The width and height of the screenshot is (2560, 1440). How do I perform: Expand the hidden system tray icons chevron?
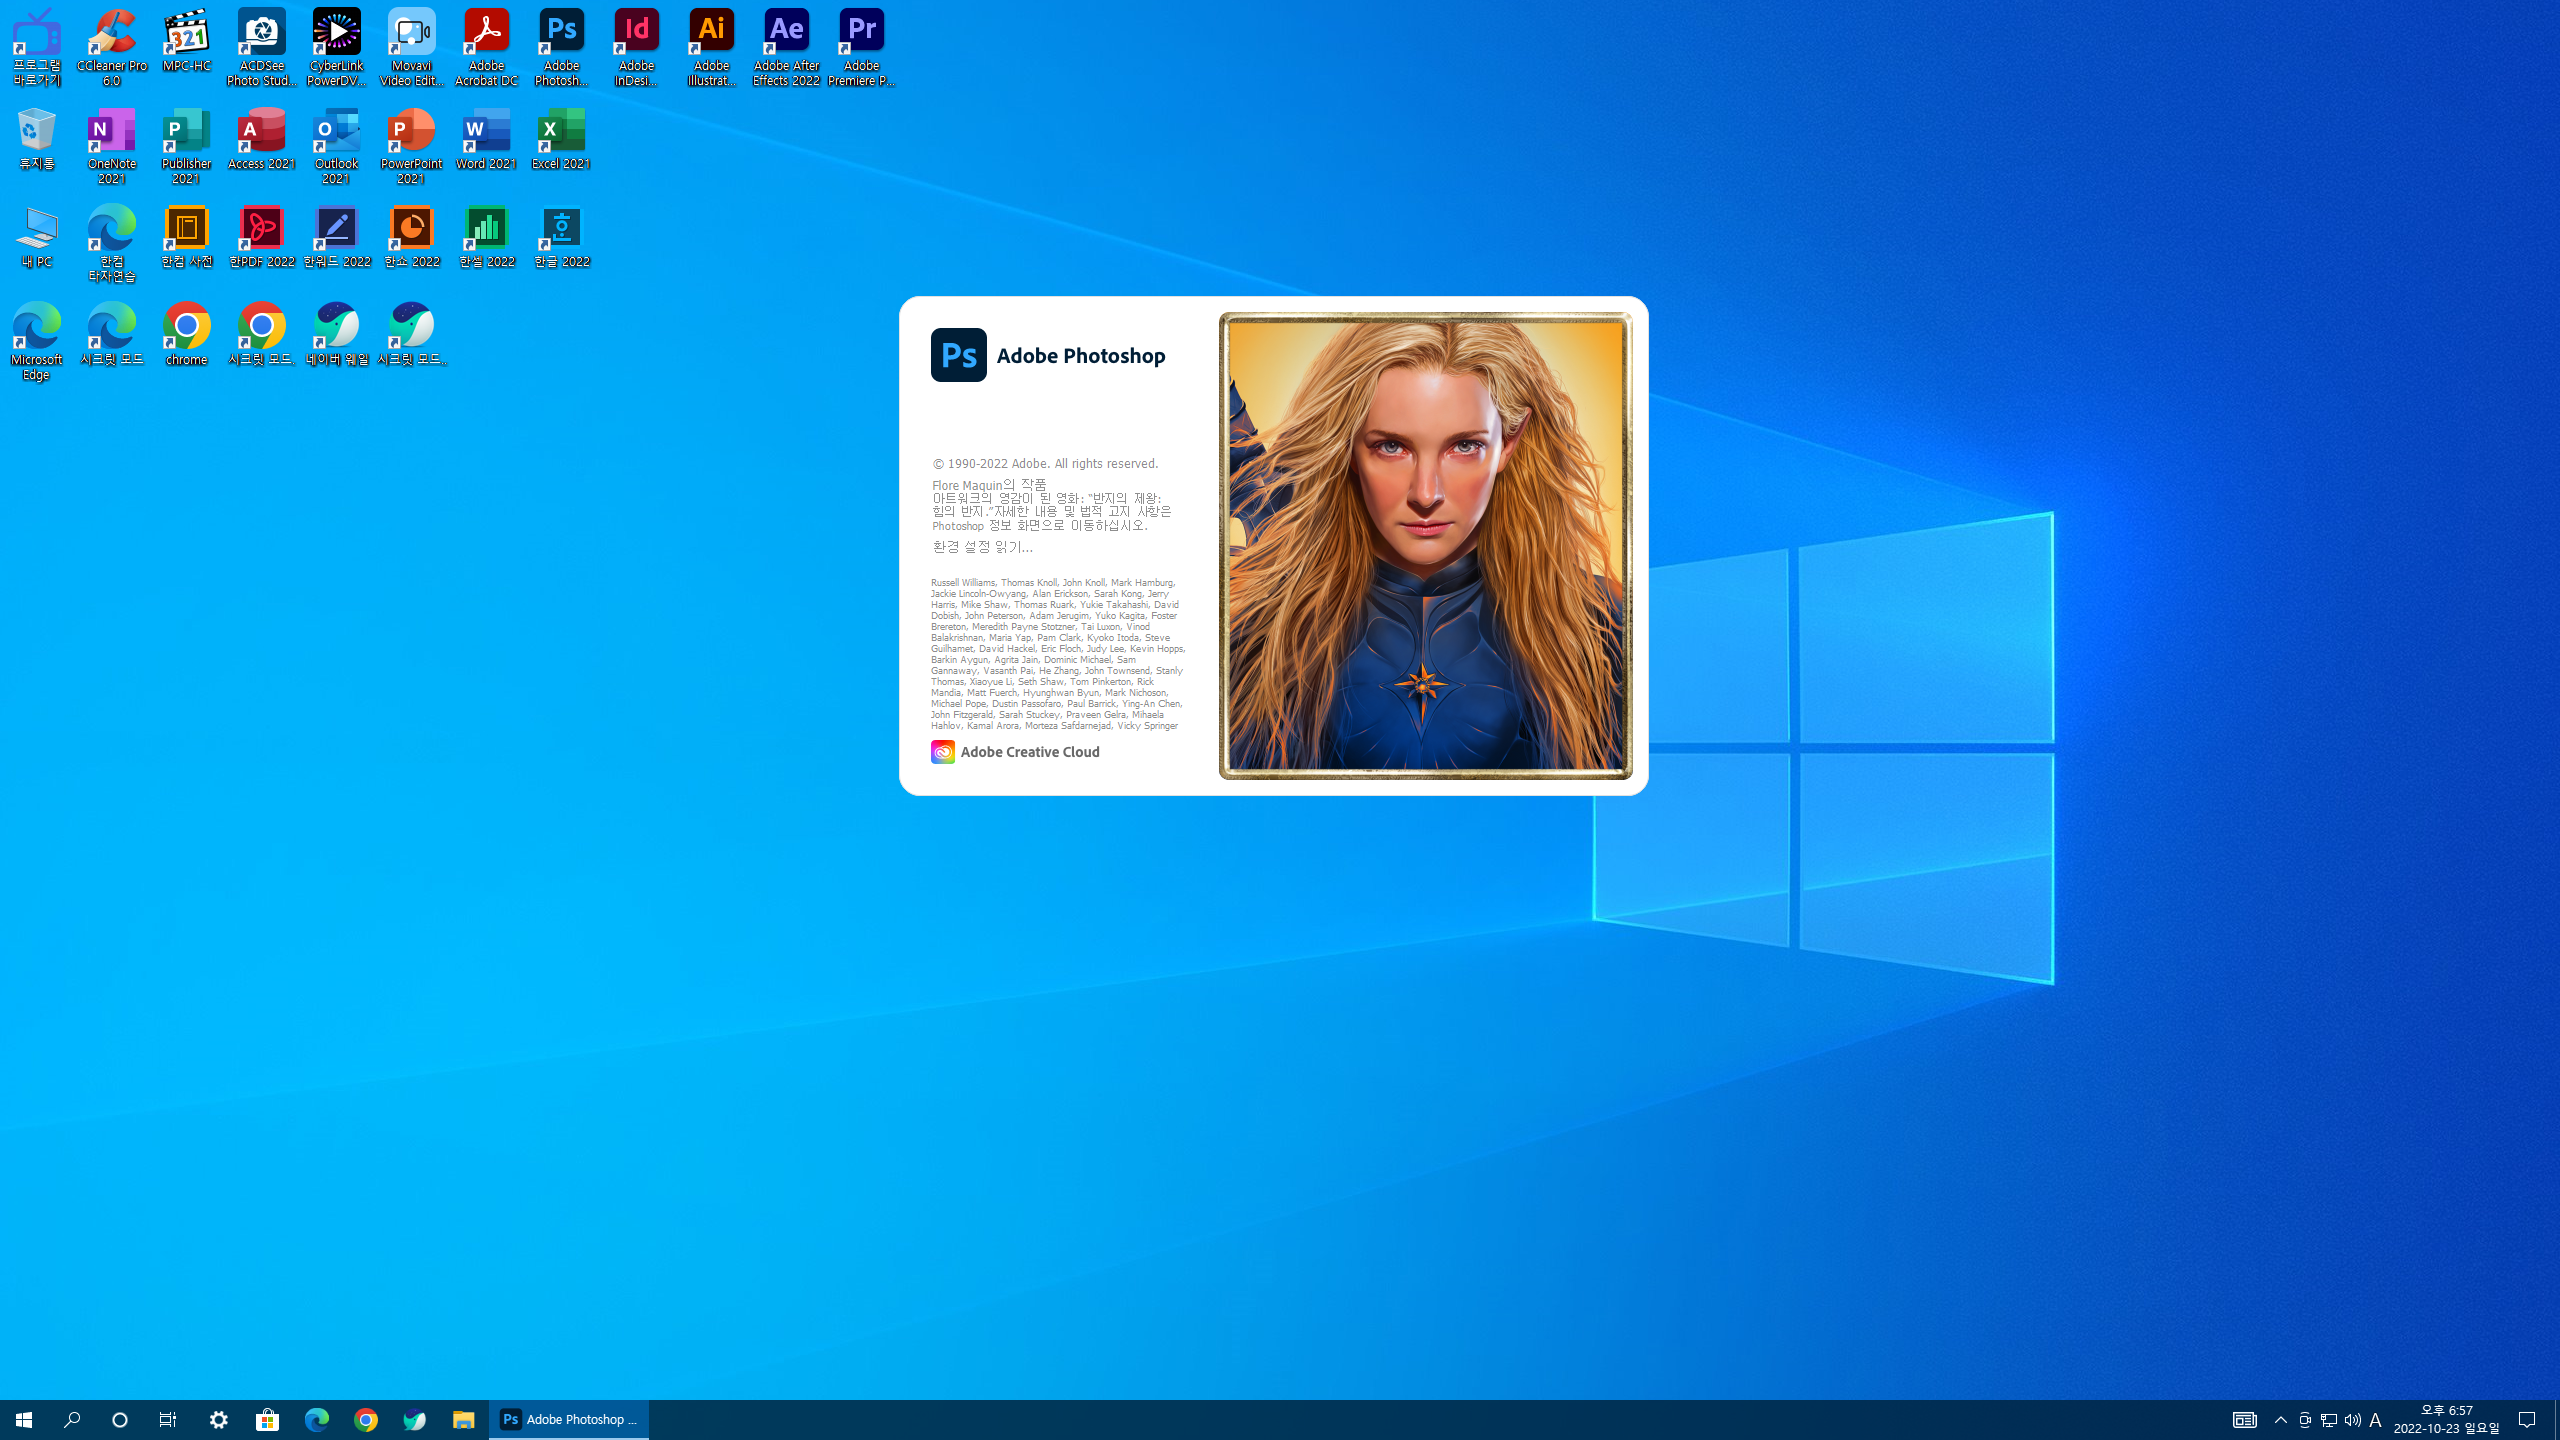[x=2281, y=1420]
